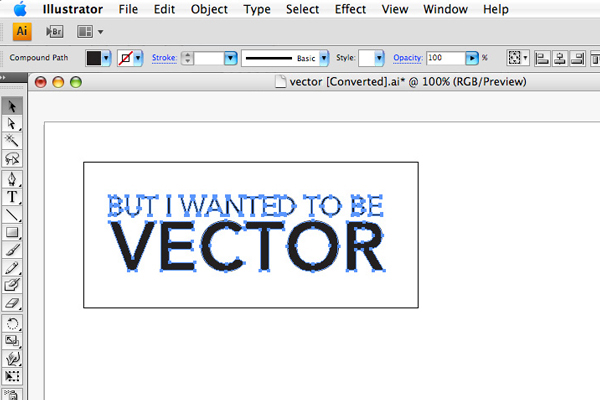This screenshot has width=600, height=400.
Task: Open the stroke color dropdown
Action: click(138, 58)
